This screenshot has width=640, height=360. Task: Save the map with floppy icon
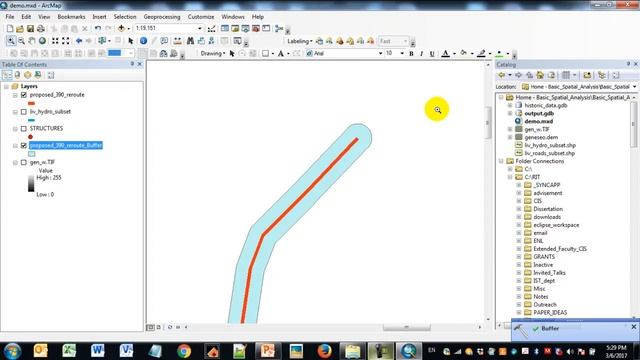30,29
